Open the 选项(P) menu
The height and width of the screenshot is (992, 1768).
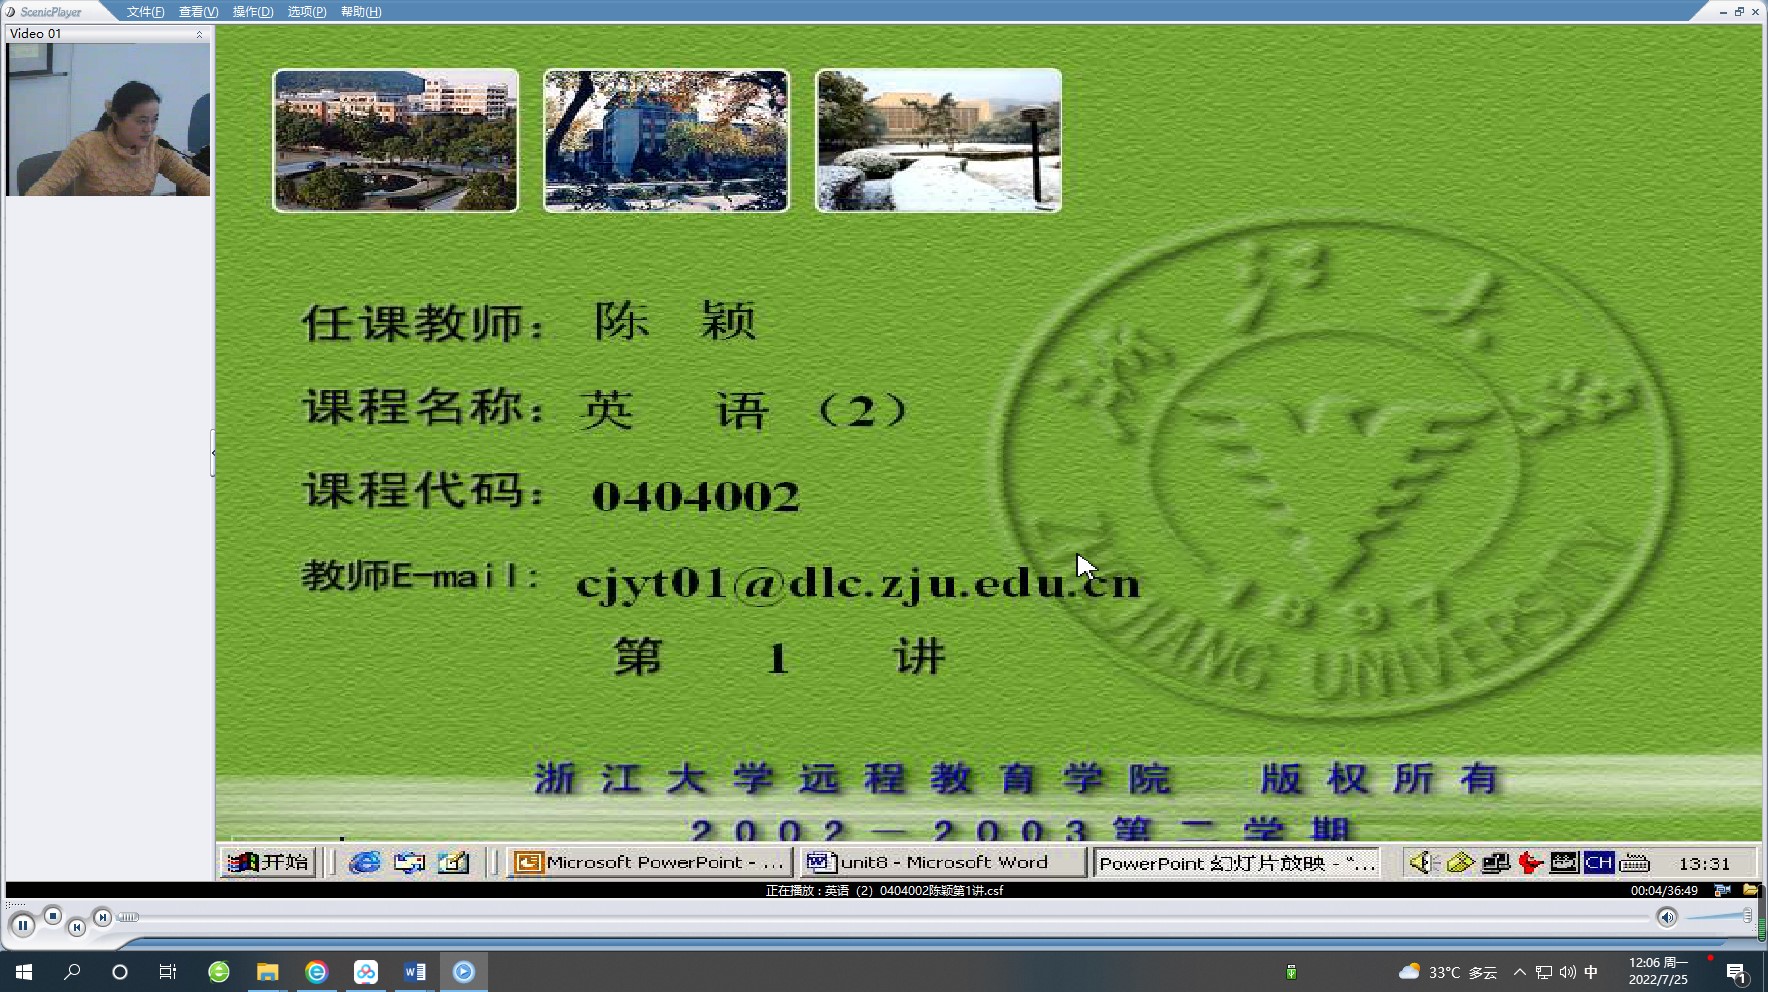(x=306, y=12)
